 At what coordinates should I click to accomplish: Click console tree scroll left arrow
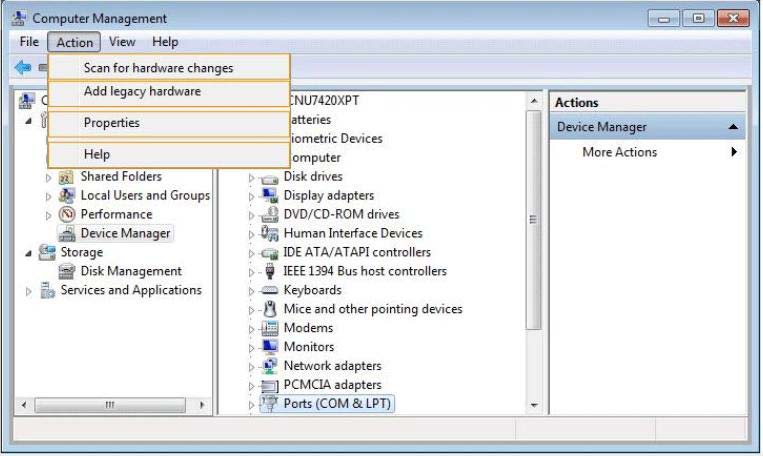(x=24, y=405)
